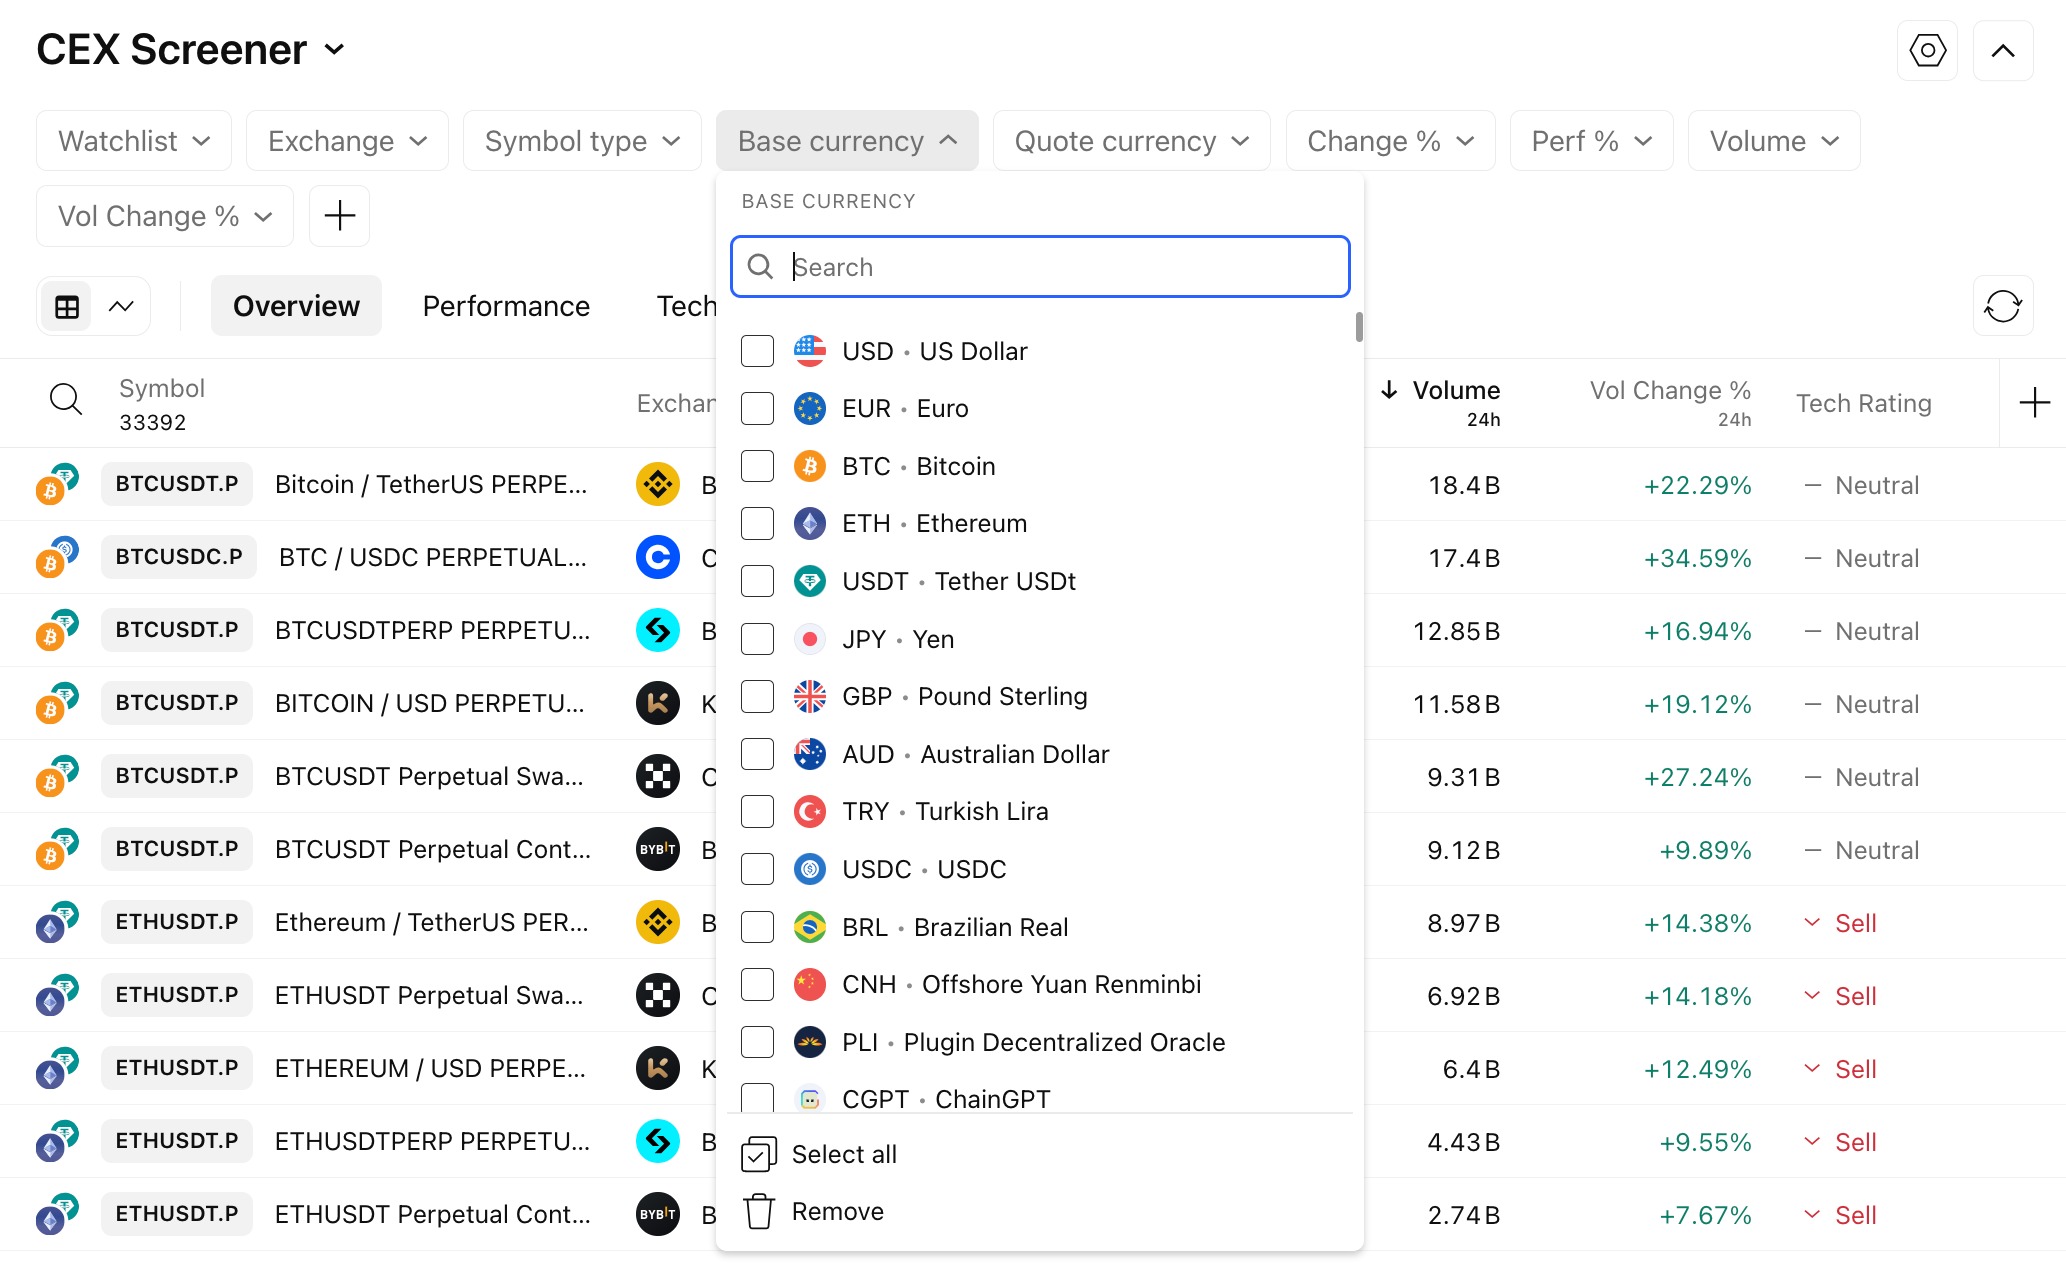The image size is (2066, 1264).
Task: Enable the TRY Turkish Lira checkbox
Action: click(757, 811)
